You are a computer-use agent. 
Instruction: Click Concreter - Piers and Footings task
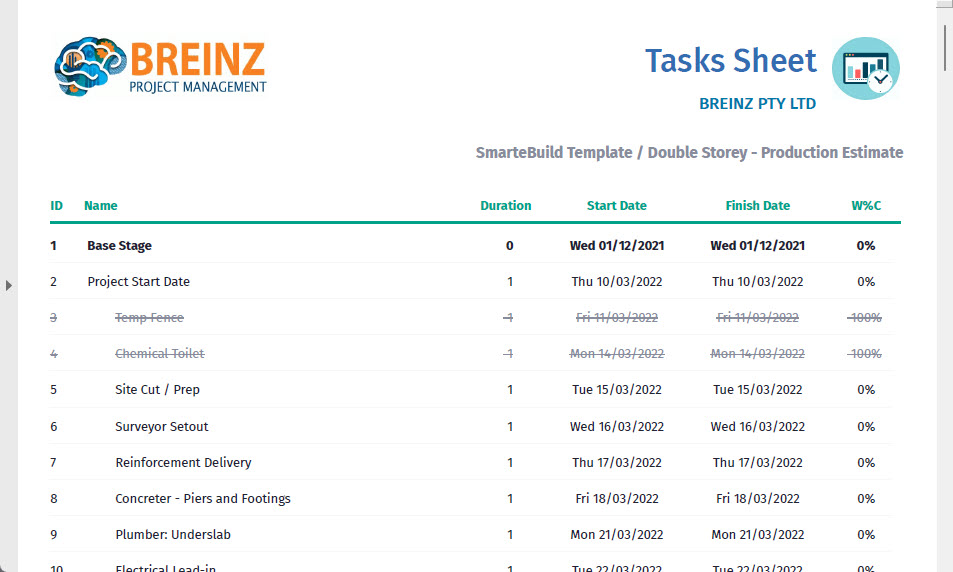[x=202, y=499]
